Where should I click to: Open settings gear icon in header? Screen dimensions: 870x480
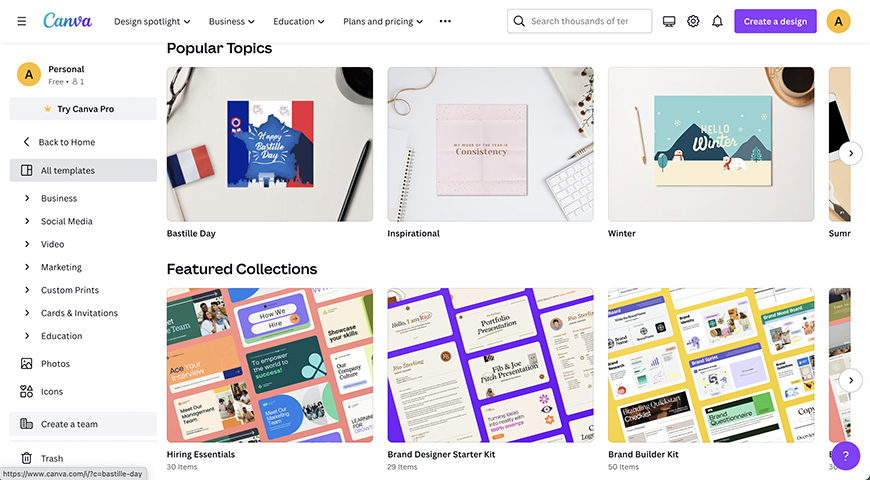[x=693, y=21]
